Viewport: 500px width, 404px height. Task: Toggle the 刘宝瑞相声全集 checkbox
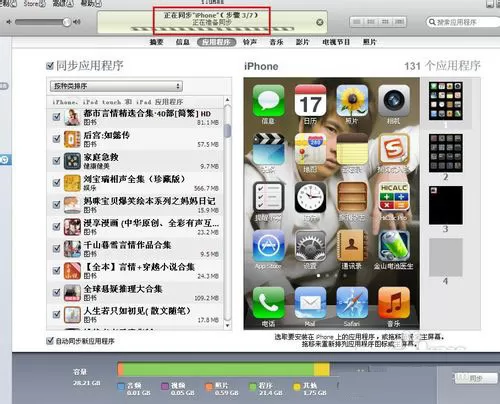pos(57,183)
